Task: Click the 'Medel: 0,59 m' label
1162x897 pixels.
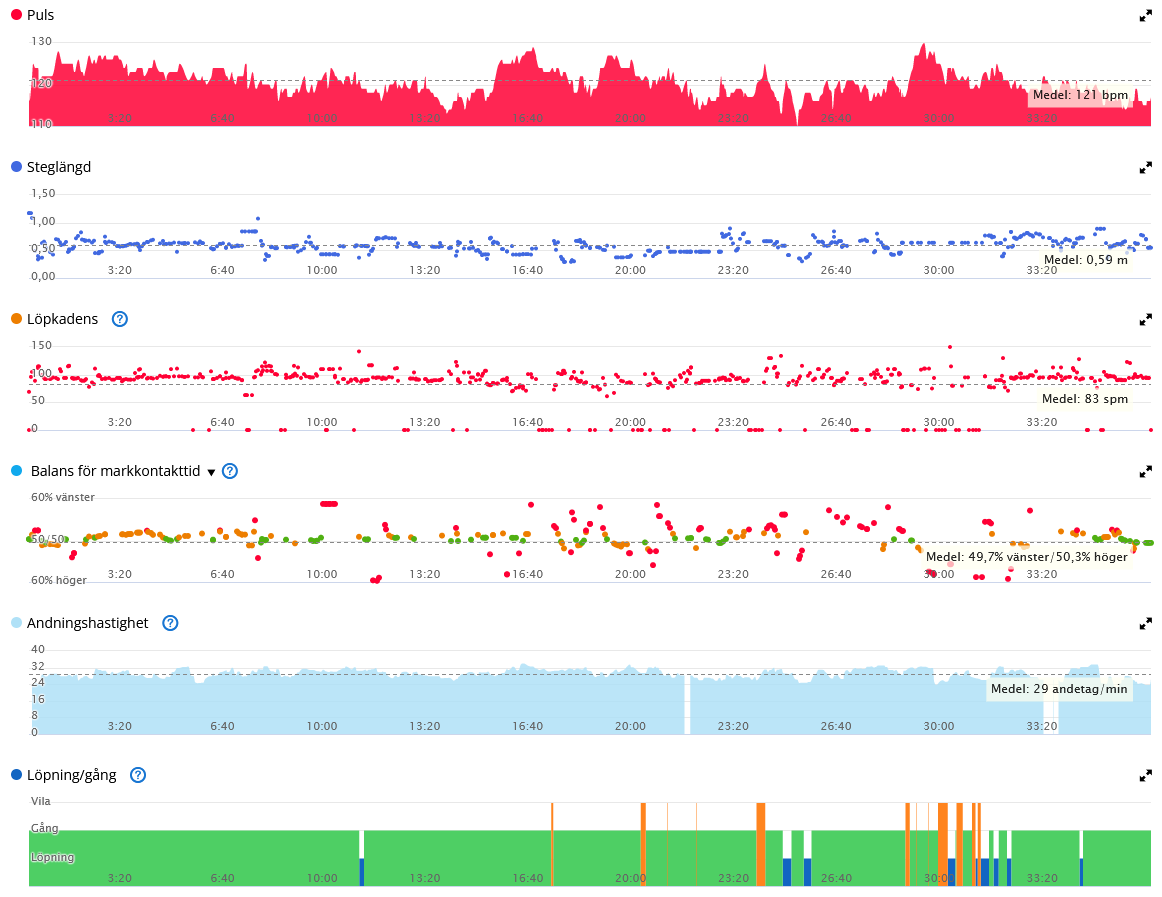Action: 1086,259
